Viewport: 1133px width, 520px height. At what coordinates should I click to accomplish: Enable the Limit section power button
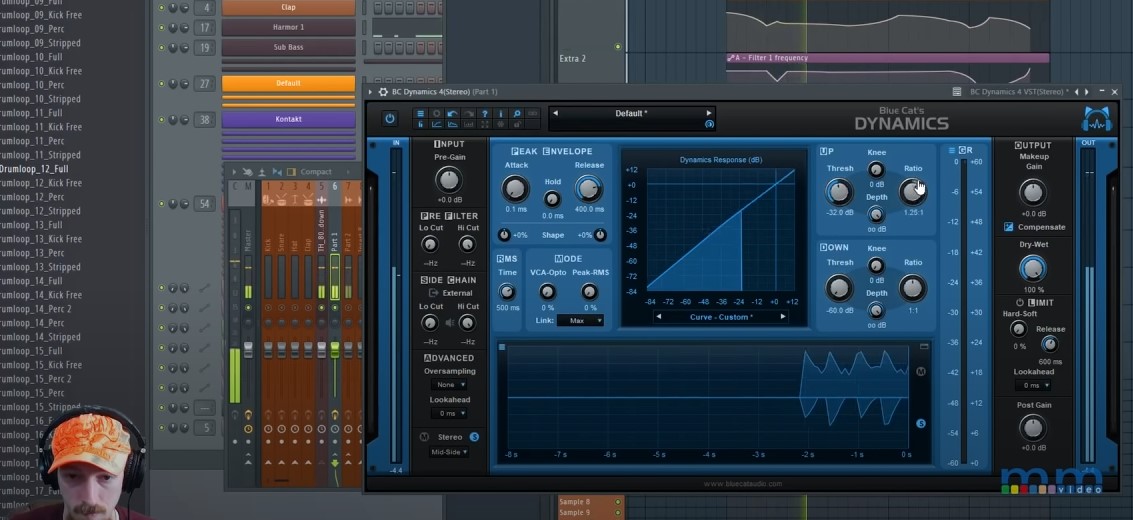(1020, 303)
